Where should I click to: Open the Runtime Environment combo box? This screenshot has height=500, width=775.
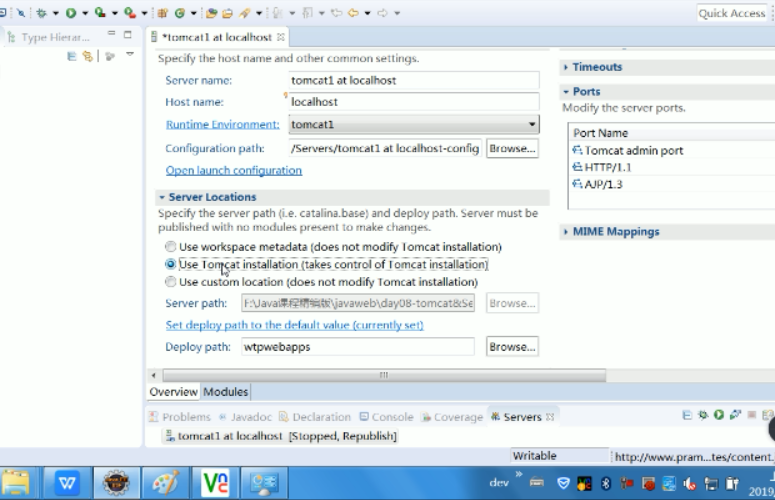(x=414, y=124)
